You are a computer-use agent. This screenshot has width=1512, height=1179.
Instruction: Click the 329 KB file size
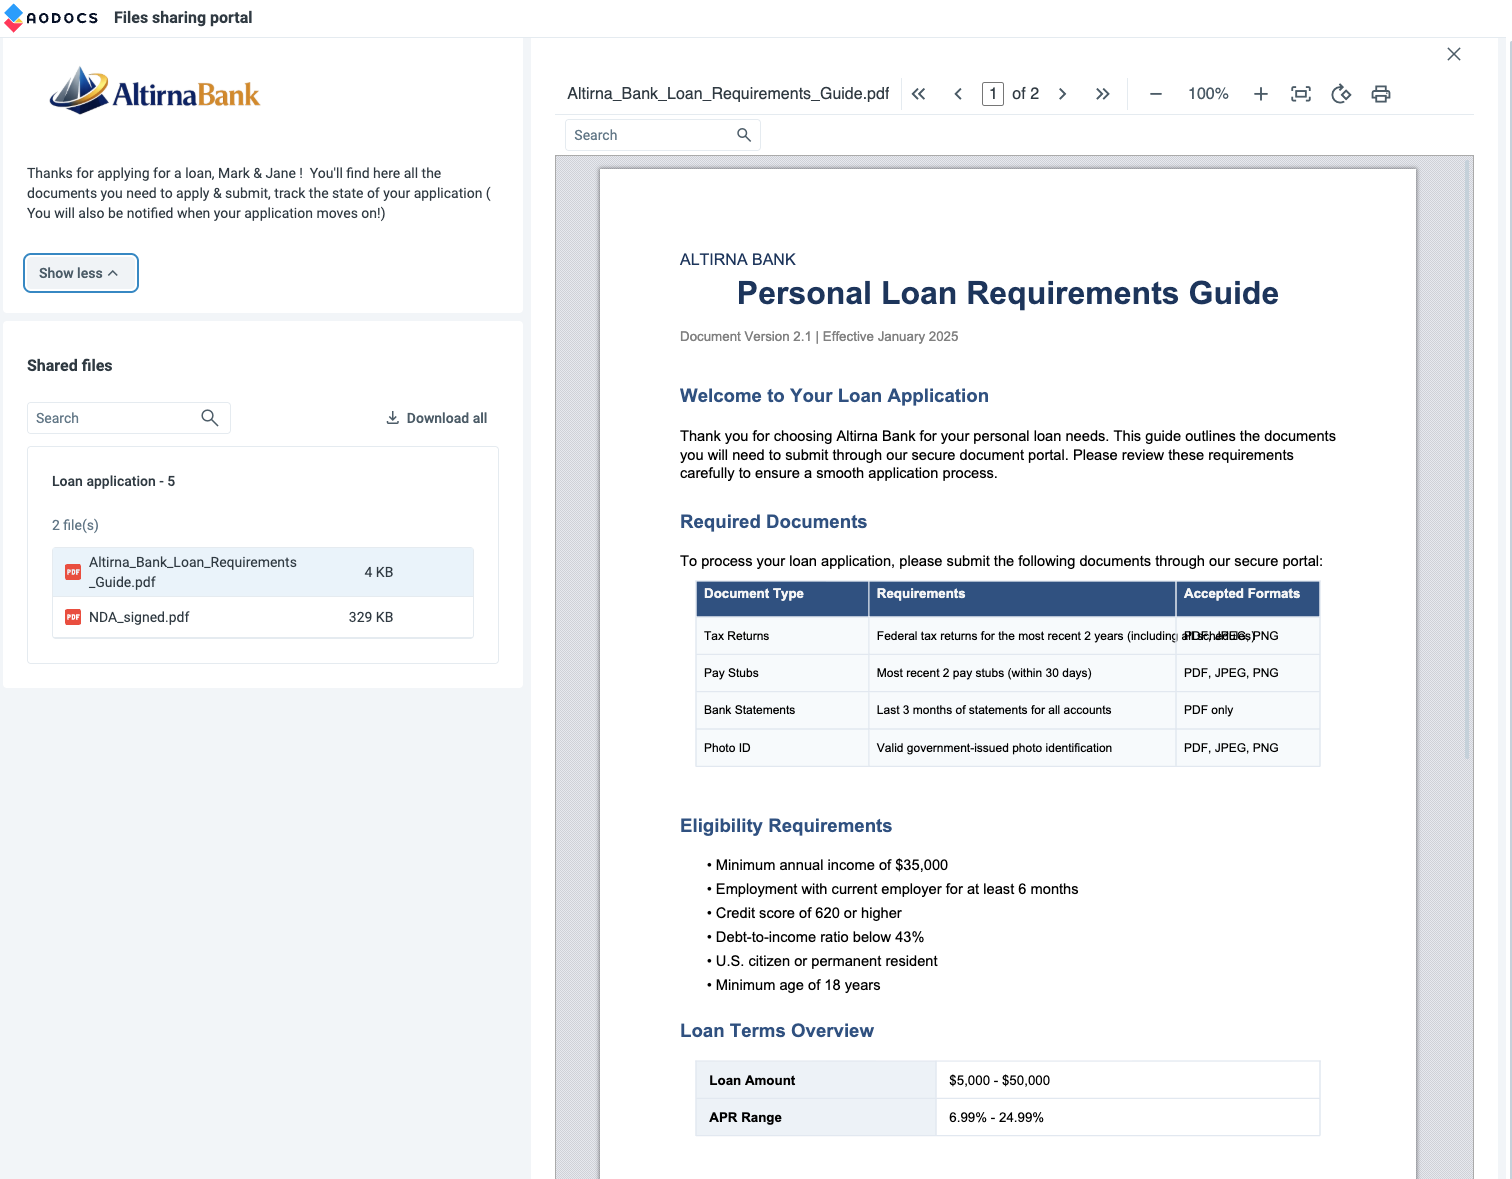(x=371, y=617)
